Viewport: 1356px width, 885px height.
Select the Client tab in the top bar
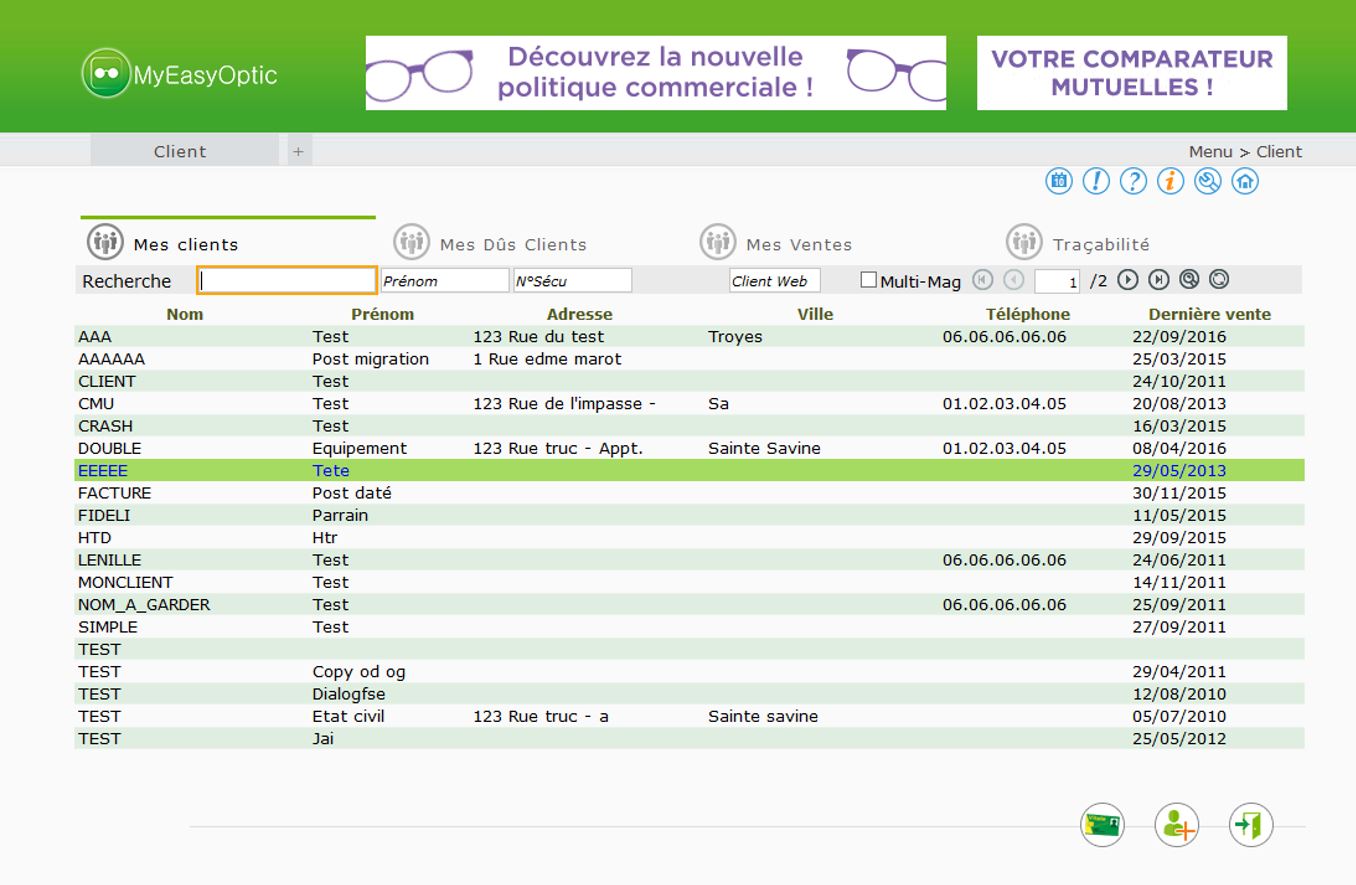tap(184, 151)
